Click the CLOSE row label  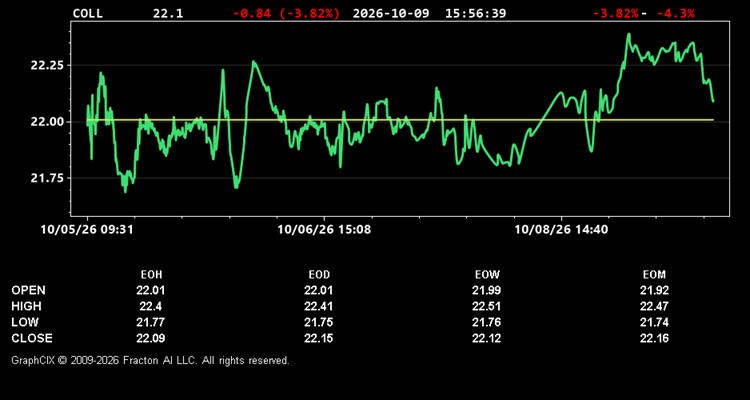coord(32,338)
